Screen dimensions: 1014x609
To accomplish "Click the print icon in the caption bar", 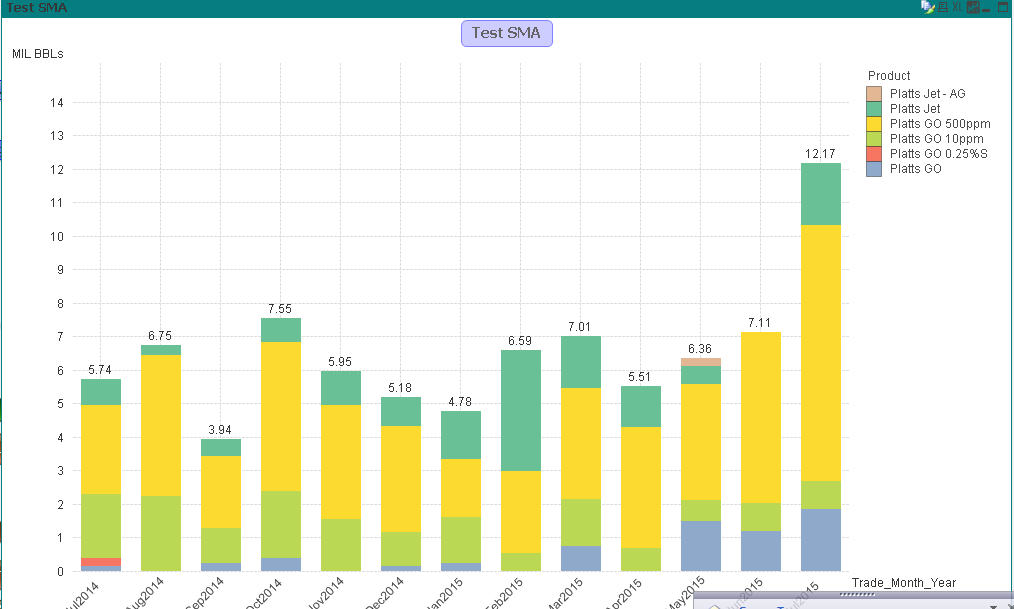I will [943, 7].
